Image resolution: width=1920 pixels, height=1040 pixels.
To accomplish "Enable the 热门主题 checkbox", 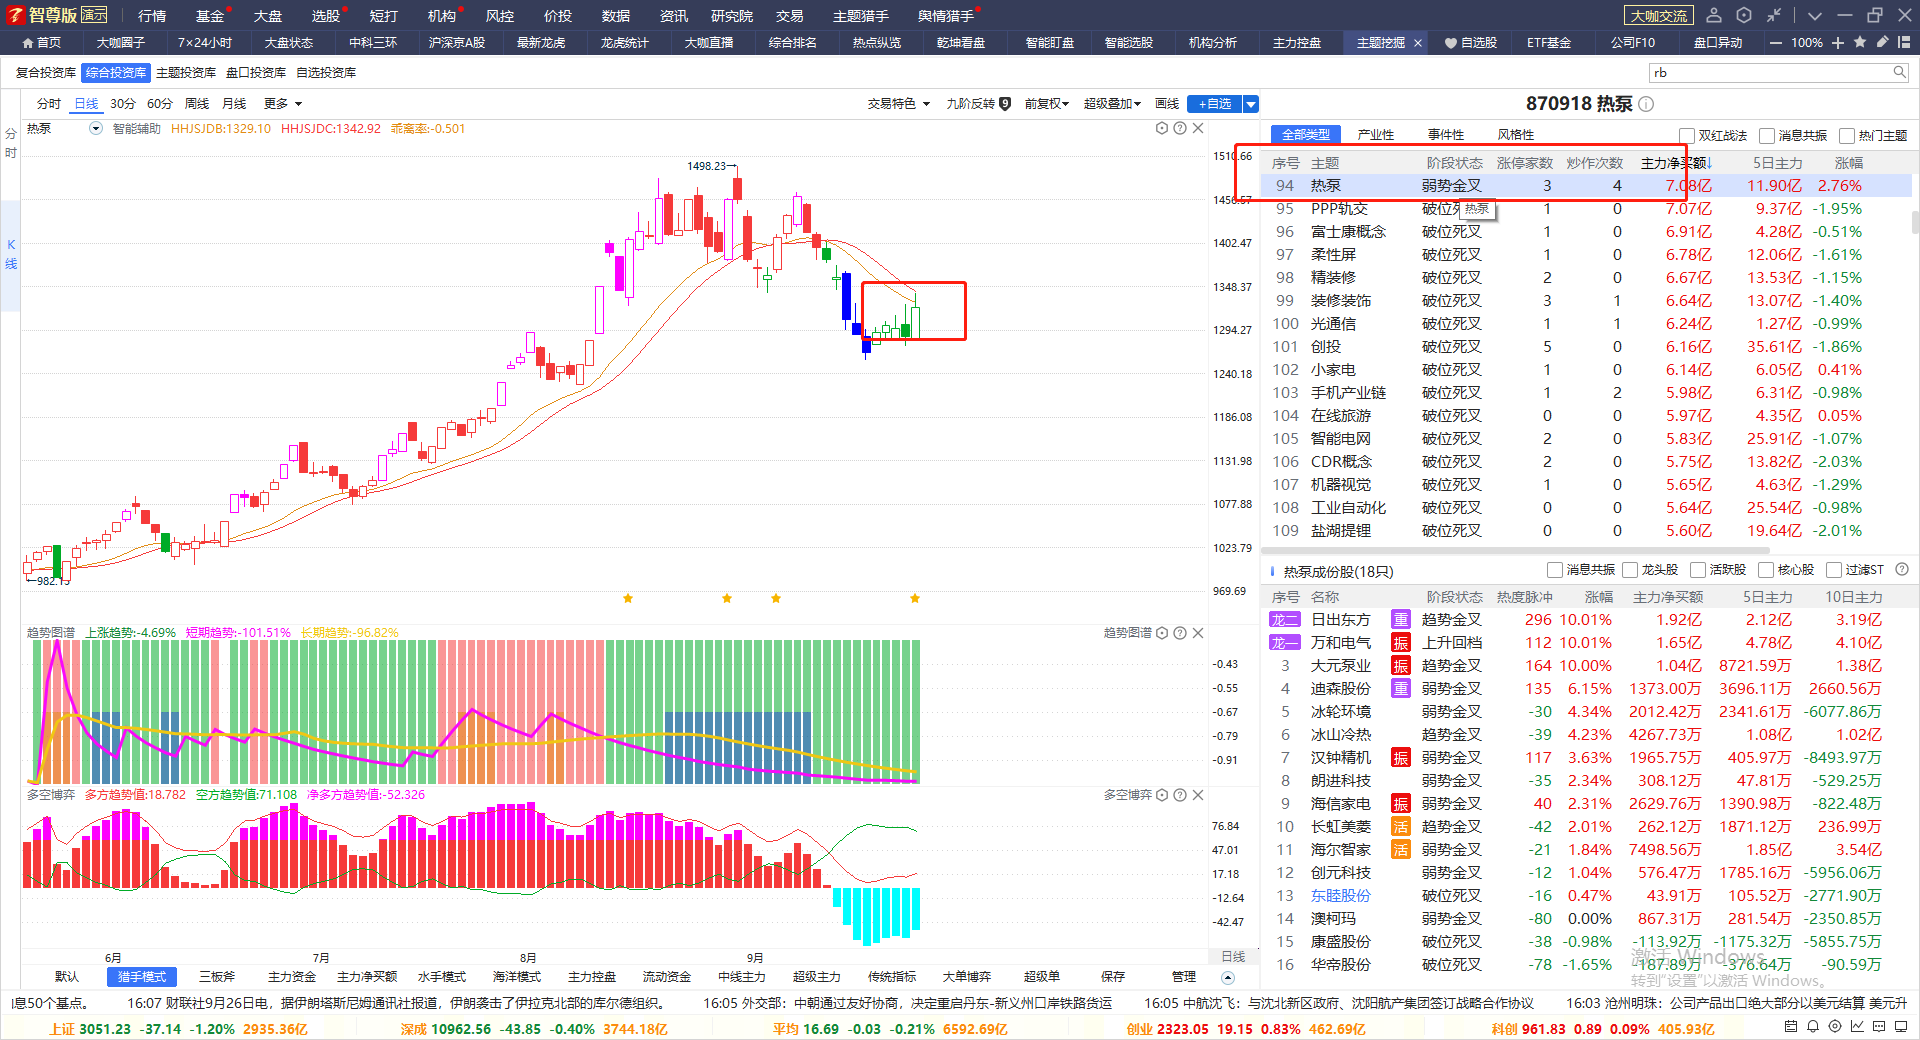I will click(1847, 136).
